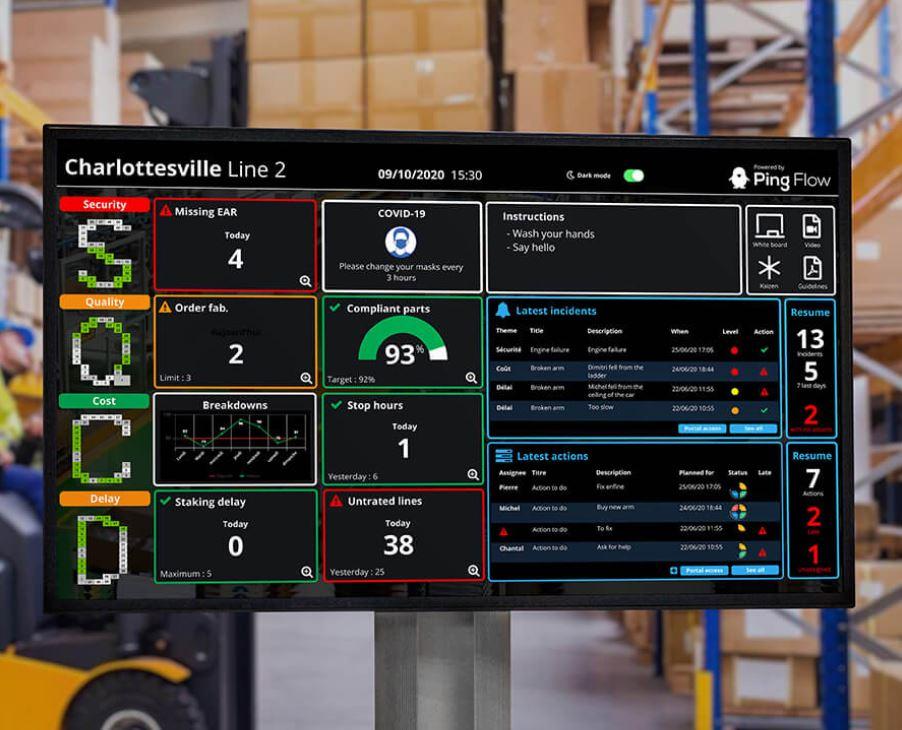Click magnifier icon on Untrated lines tile
Screen dimensions: 902x730
click(x=473, y=571)
